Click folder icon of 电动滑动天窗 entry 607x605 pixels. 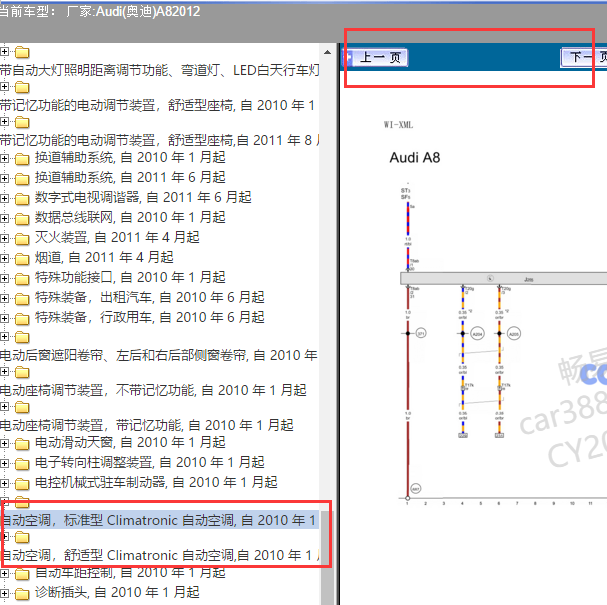22,444
